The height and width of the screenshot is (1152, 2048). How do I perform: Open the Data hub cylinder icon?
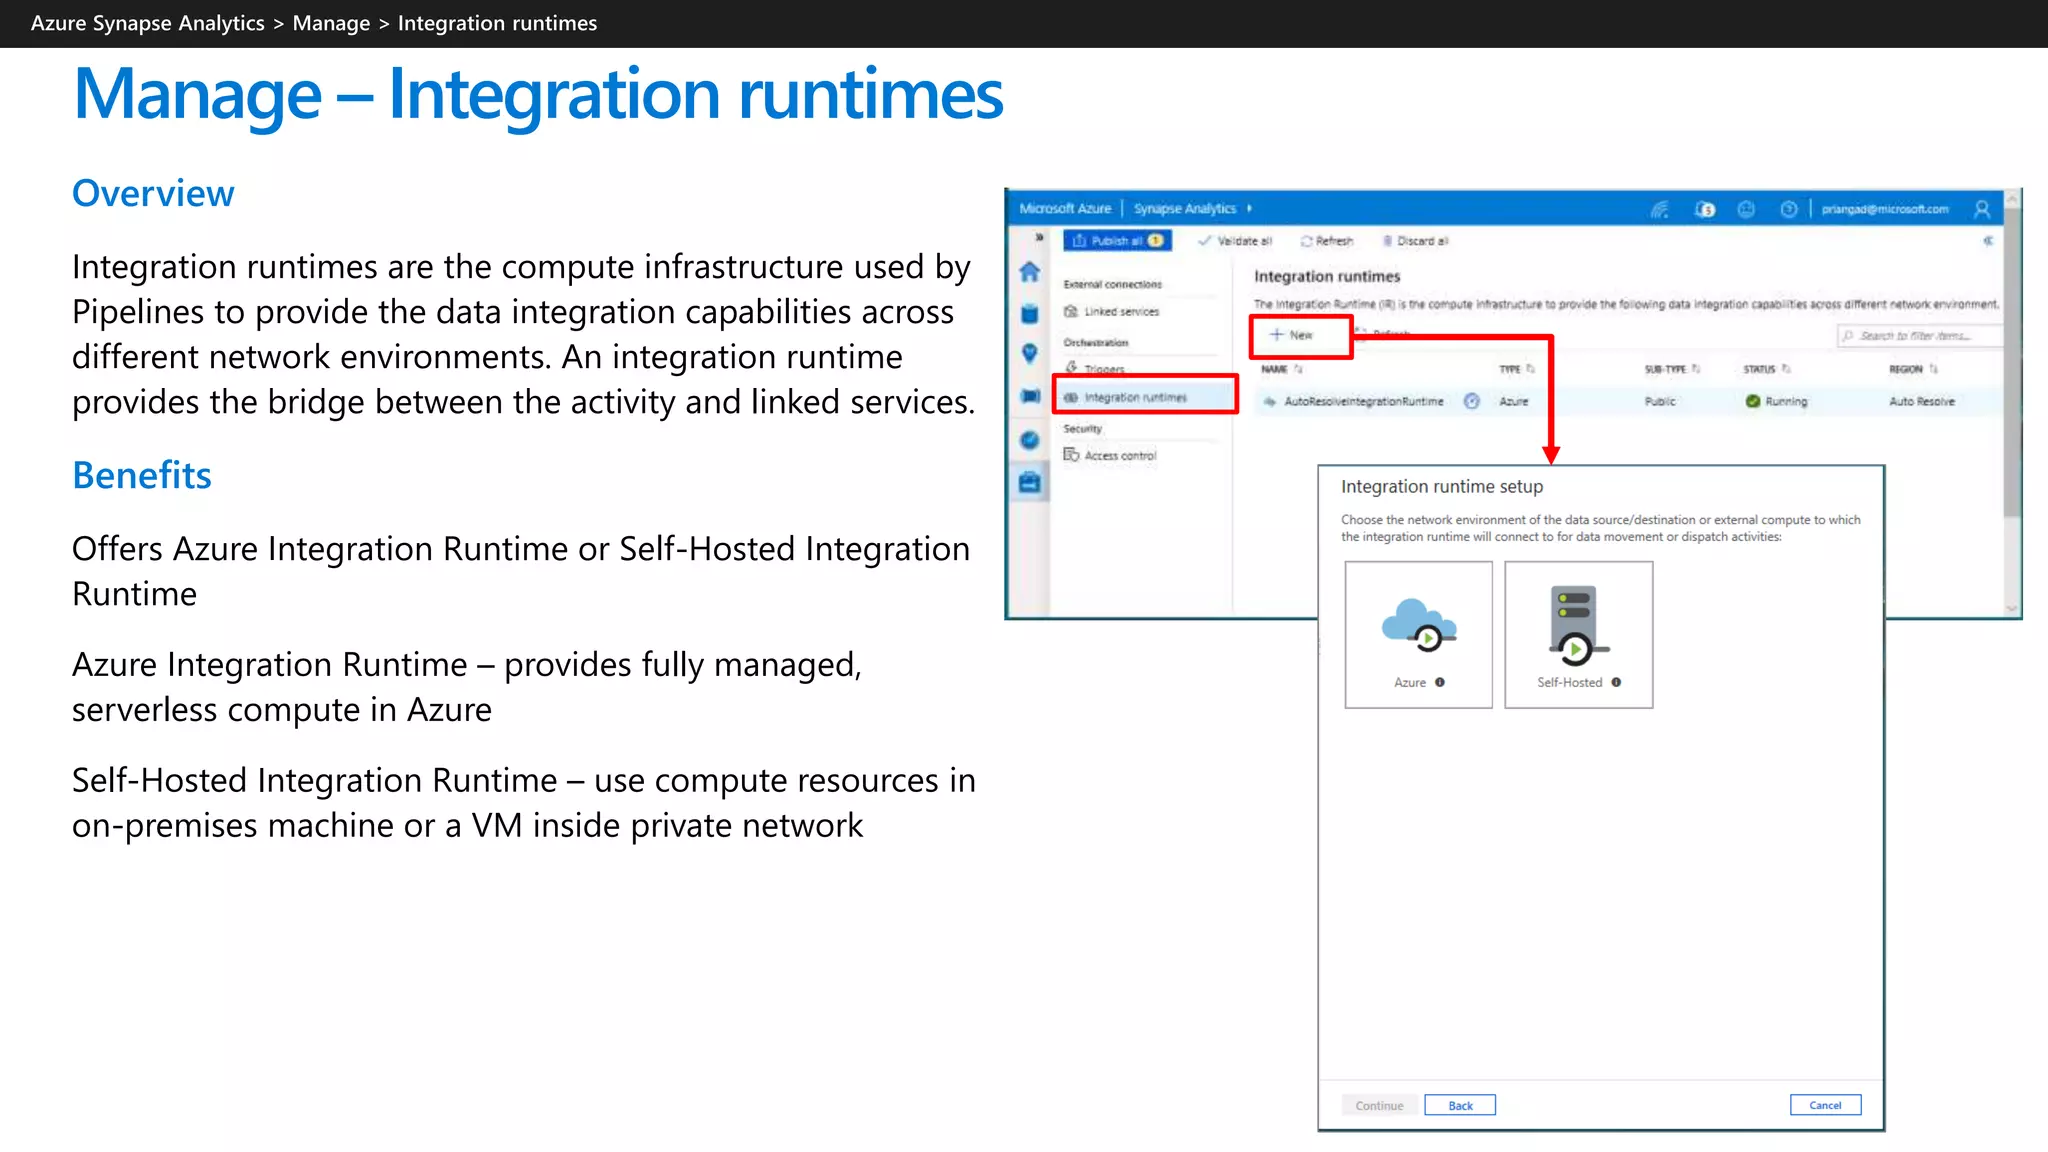tap(1029, 313)
